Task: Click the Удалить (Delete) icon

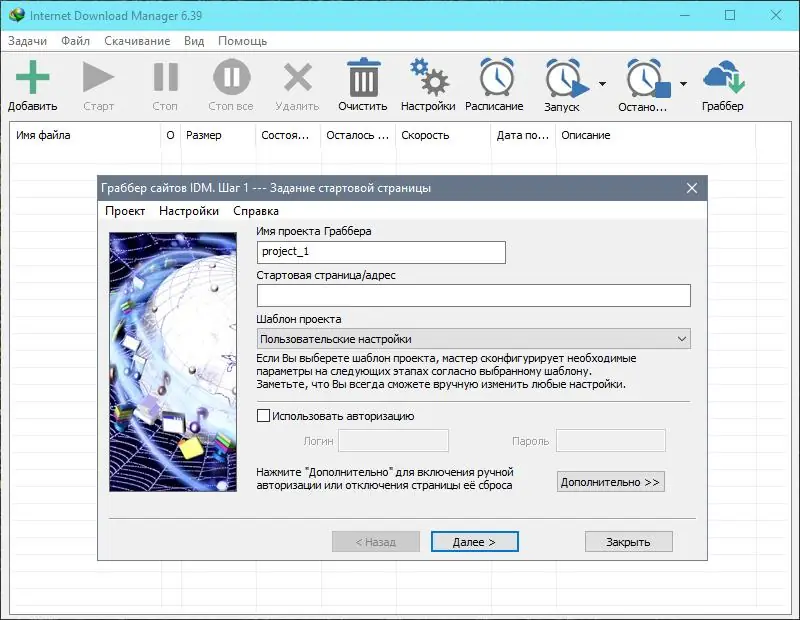Action: 296,78
